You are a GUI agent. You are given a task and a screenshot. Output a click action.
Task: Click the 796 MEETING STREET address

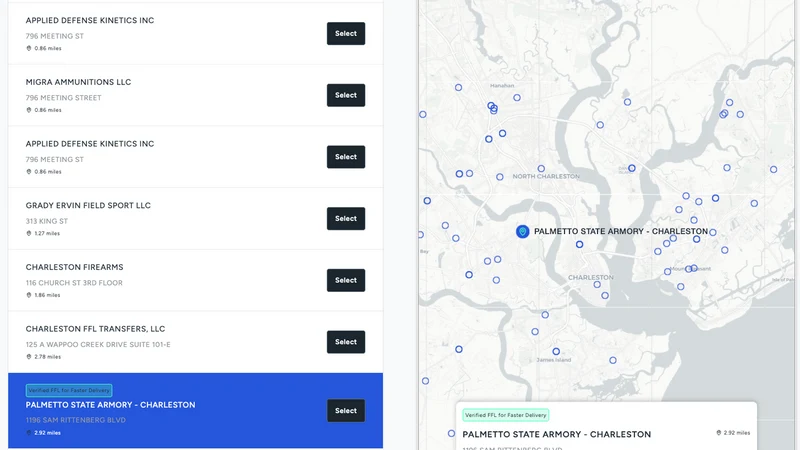[x=63, y=98]
